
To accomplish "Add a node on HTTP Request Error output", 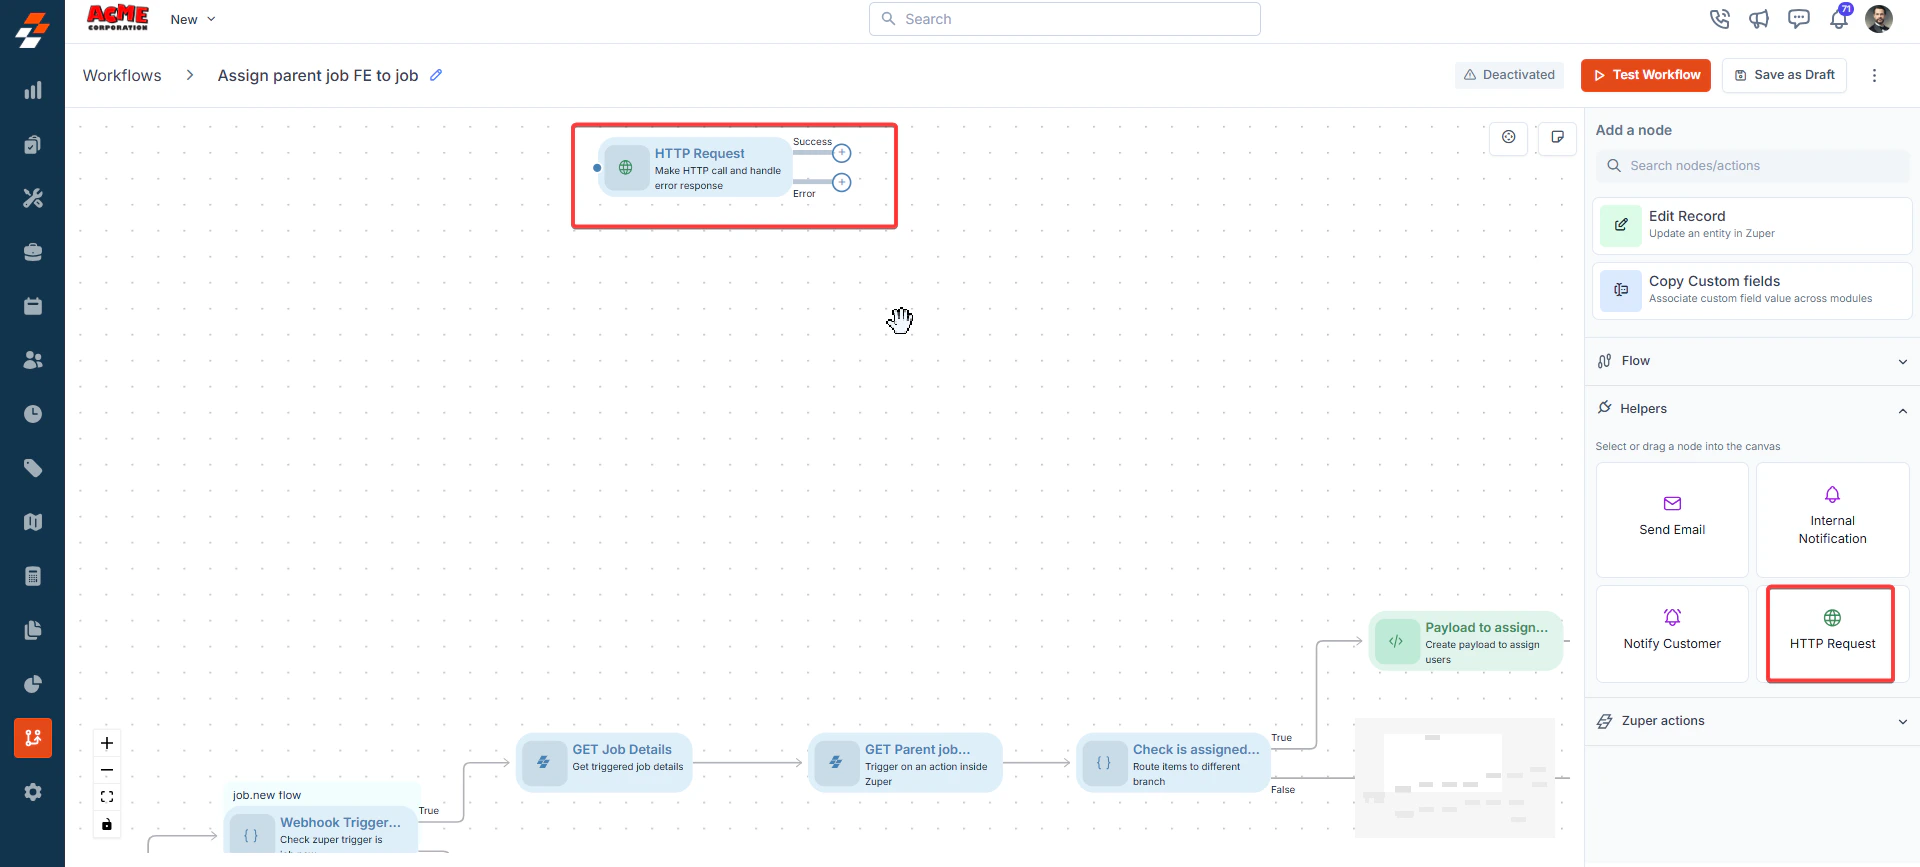I will point(842,182).
